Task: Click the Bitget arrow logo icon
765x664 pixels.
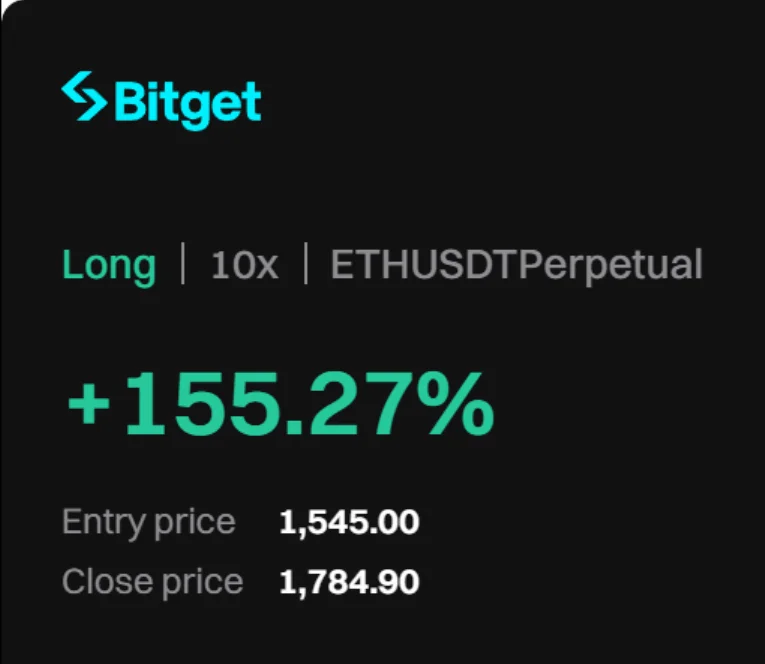Action: 84,96
